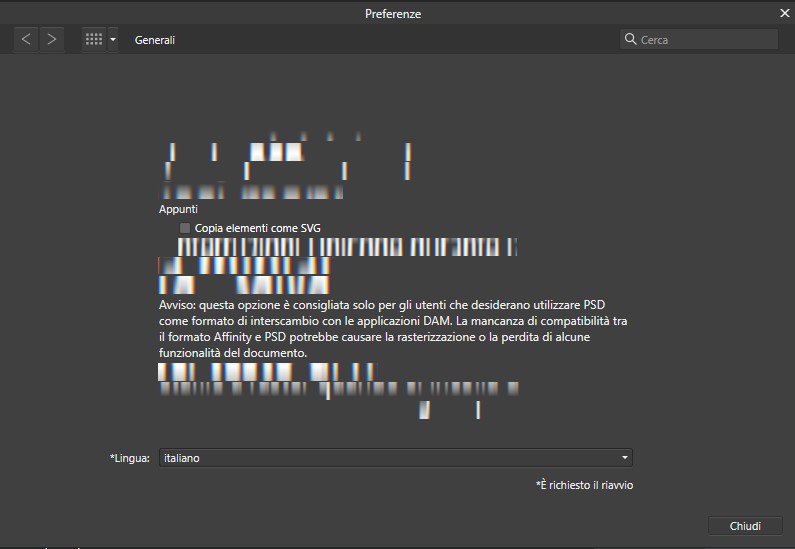Open the preferences grid overview icon

94,39
